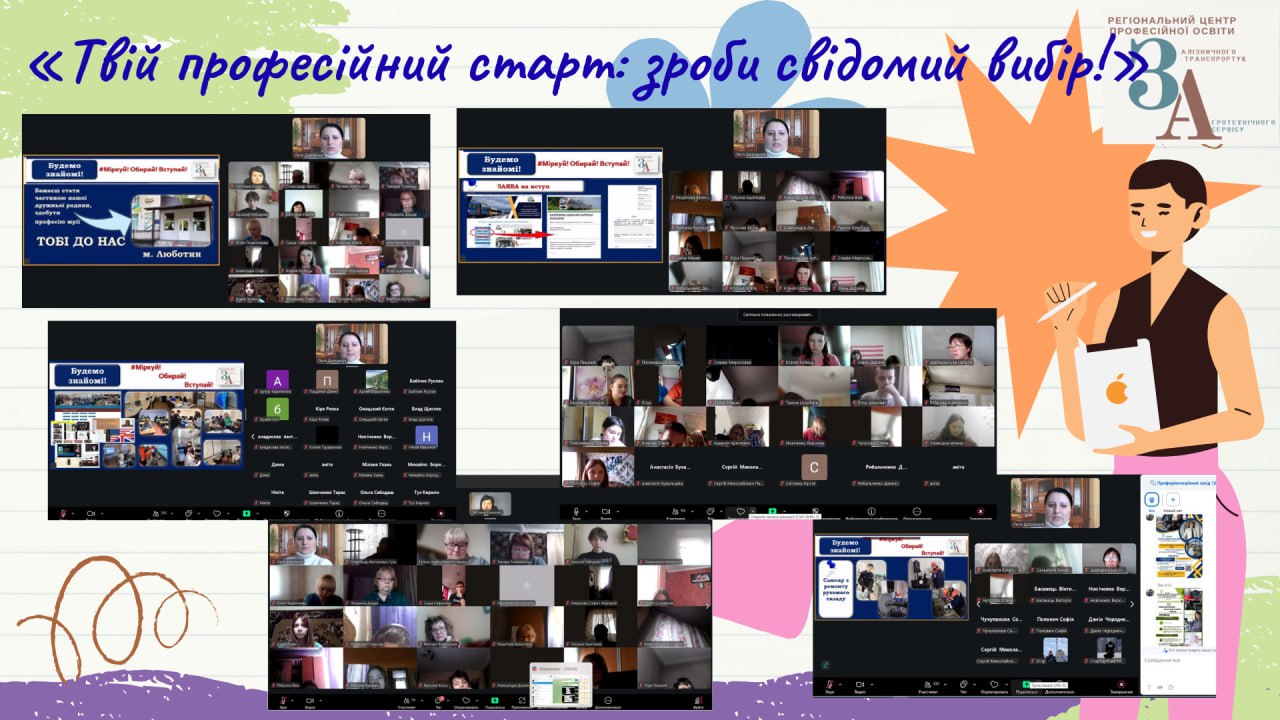
Task: Expand video options arrow in chat-panel Zoom window
Action: coord(871,684)
